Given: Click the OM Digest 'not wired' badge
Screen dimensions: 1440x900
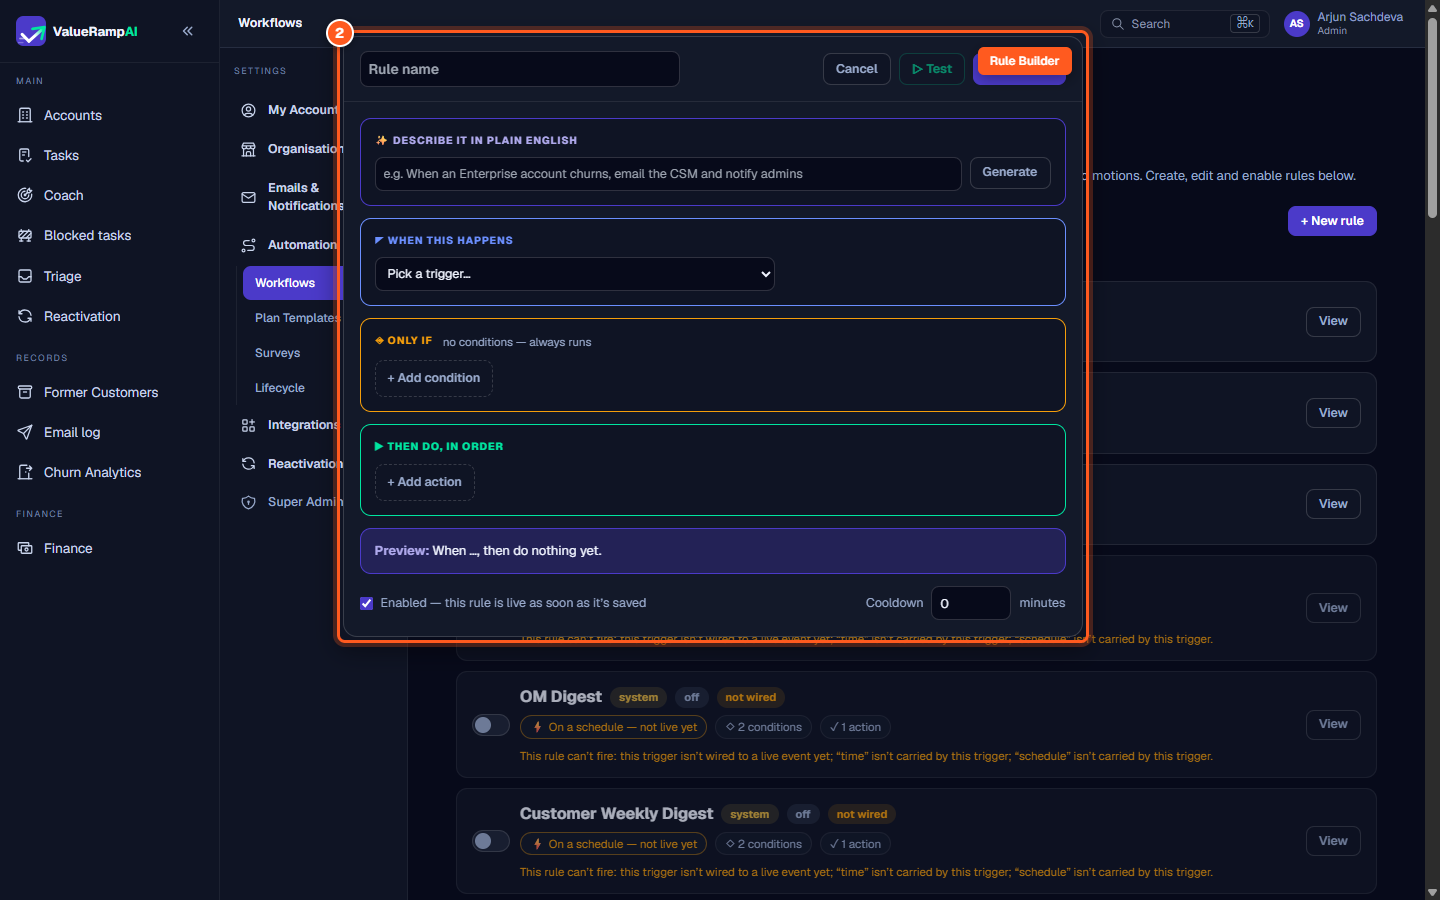Looking at the screenshot, I should [x=751, y=697].
